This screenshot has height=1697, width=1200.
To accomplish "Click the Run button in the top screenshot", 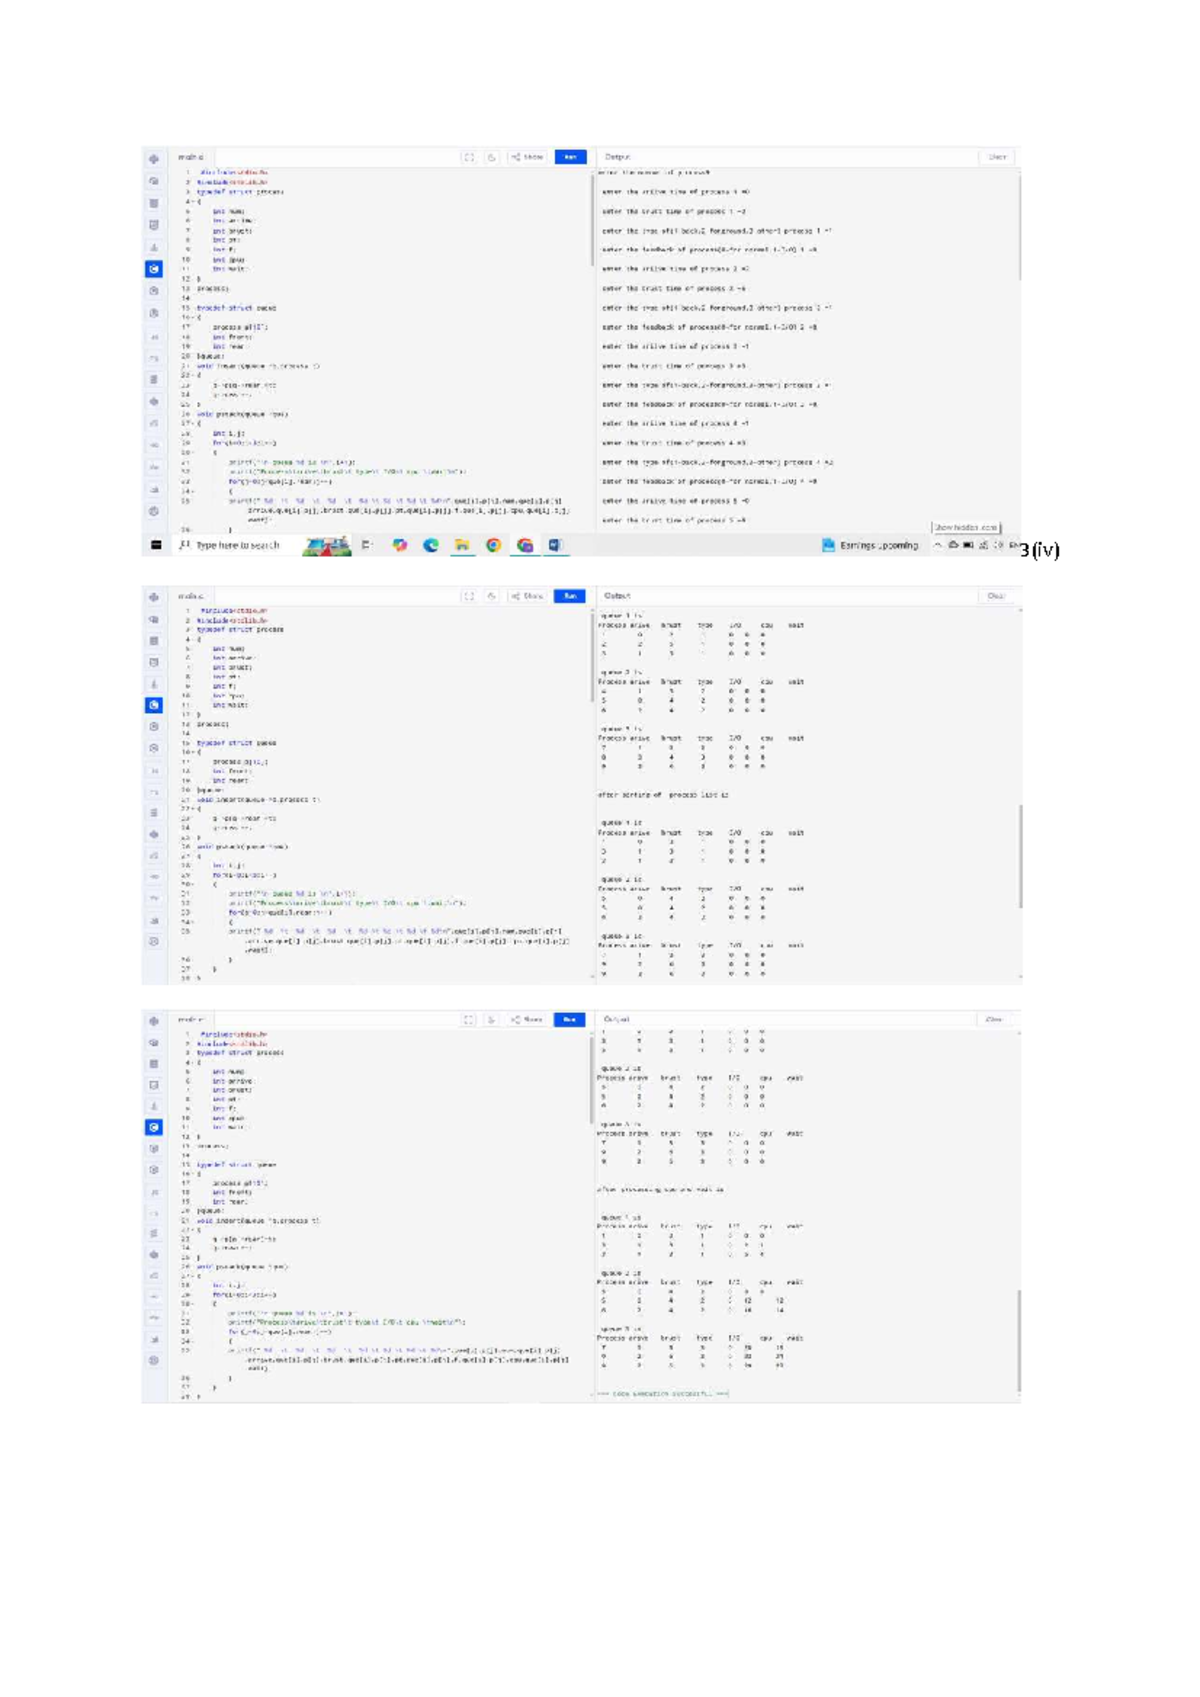I will (570, 157).
